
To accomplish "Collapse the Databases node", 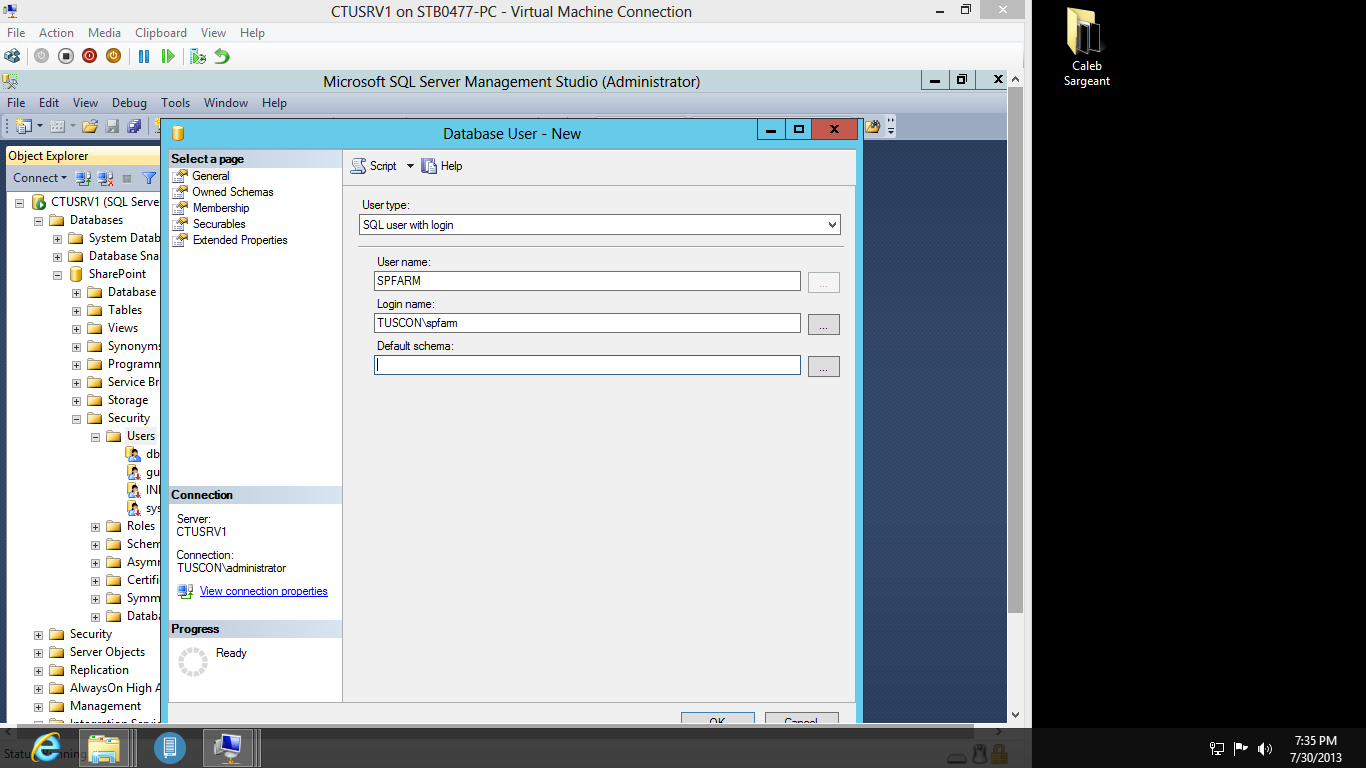I will 38,220.
